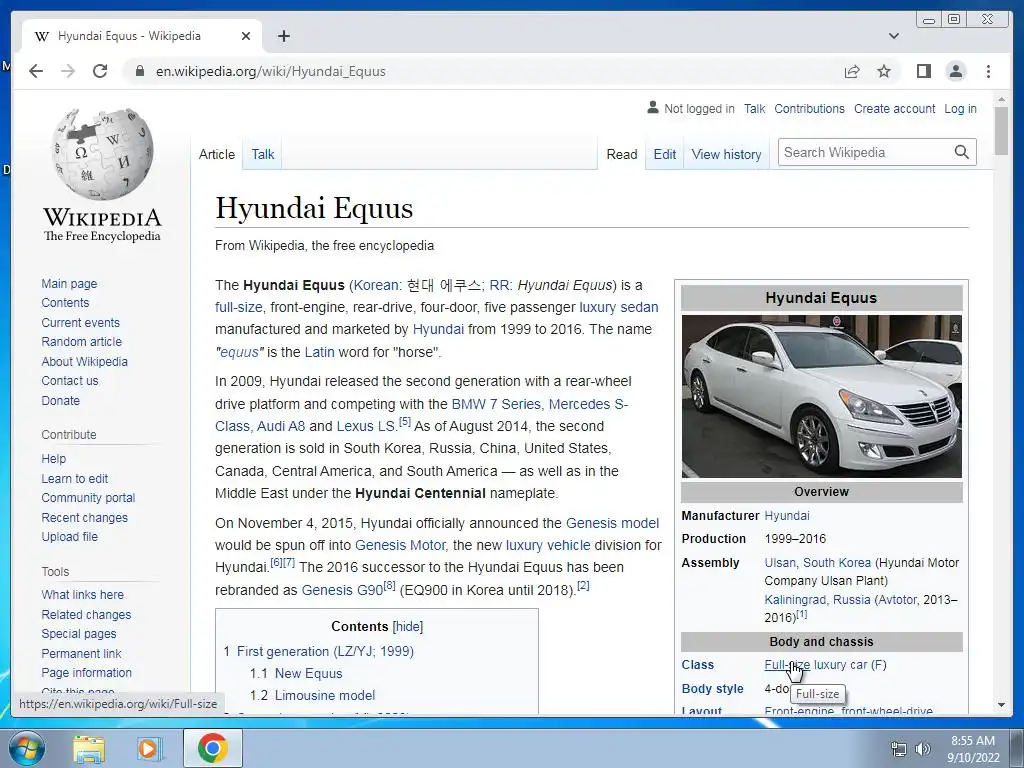Click the Current events sidebar link

[x=80, y=323]
